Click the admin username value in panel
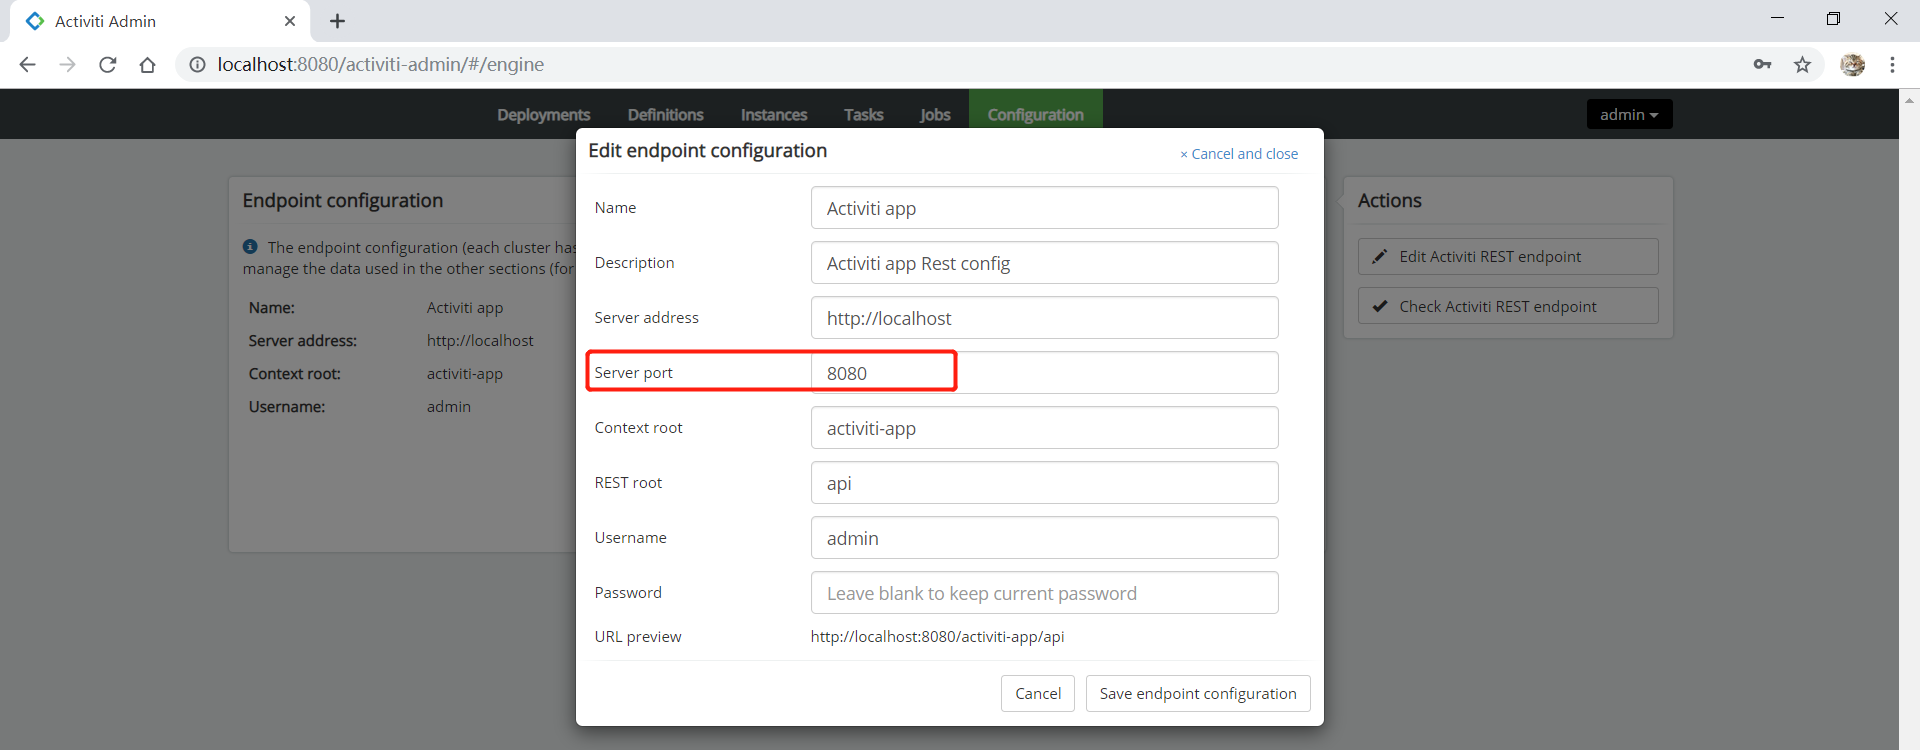This screenshot has width=1920, height=750. coord(448,407)
